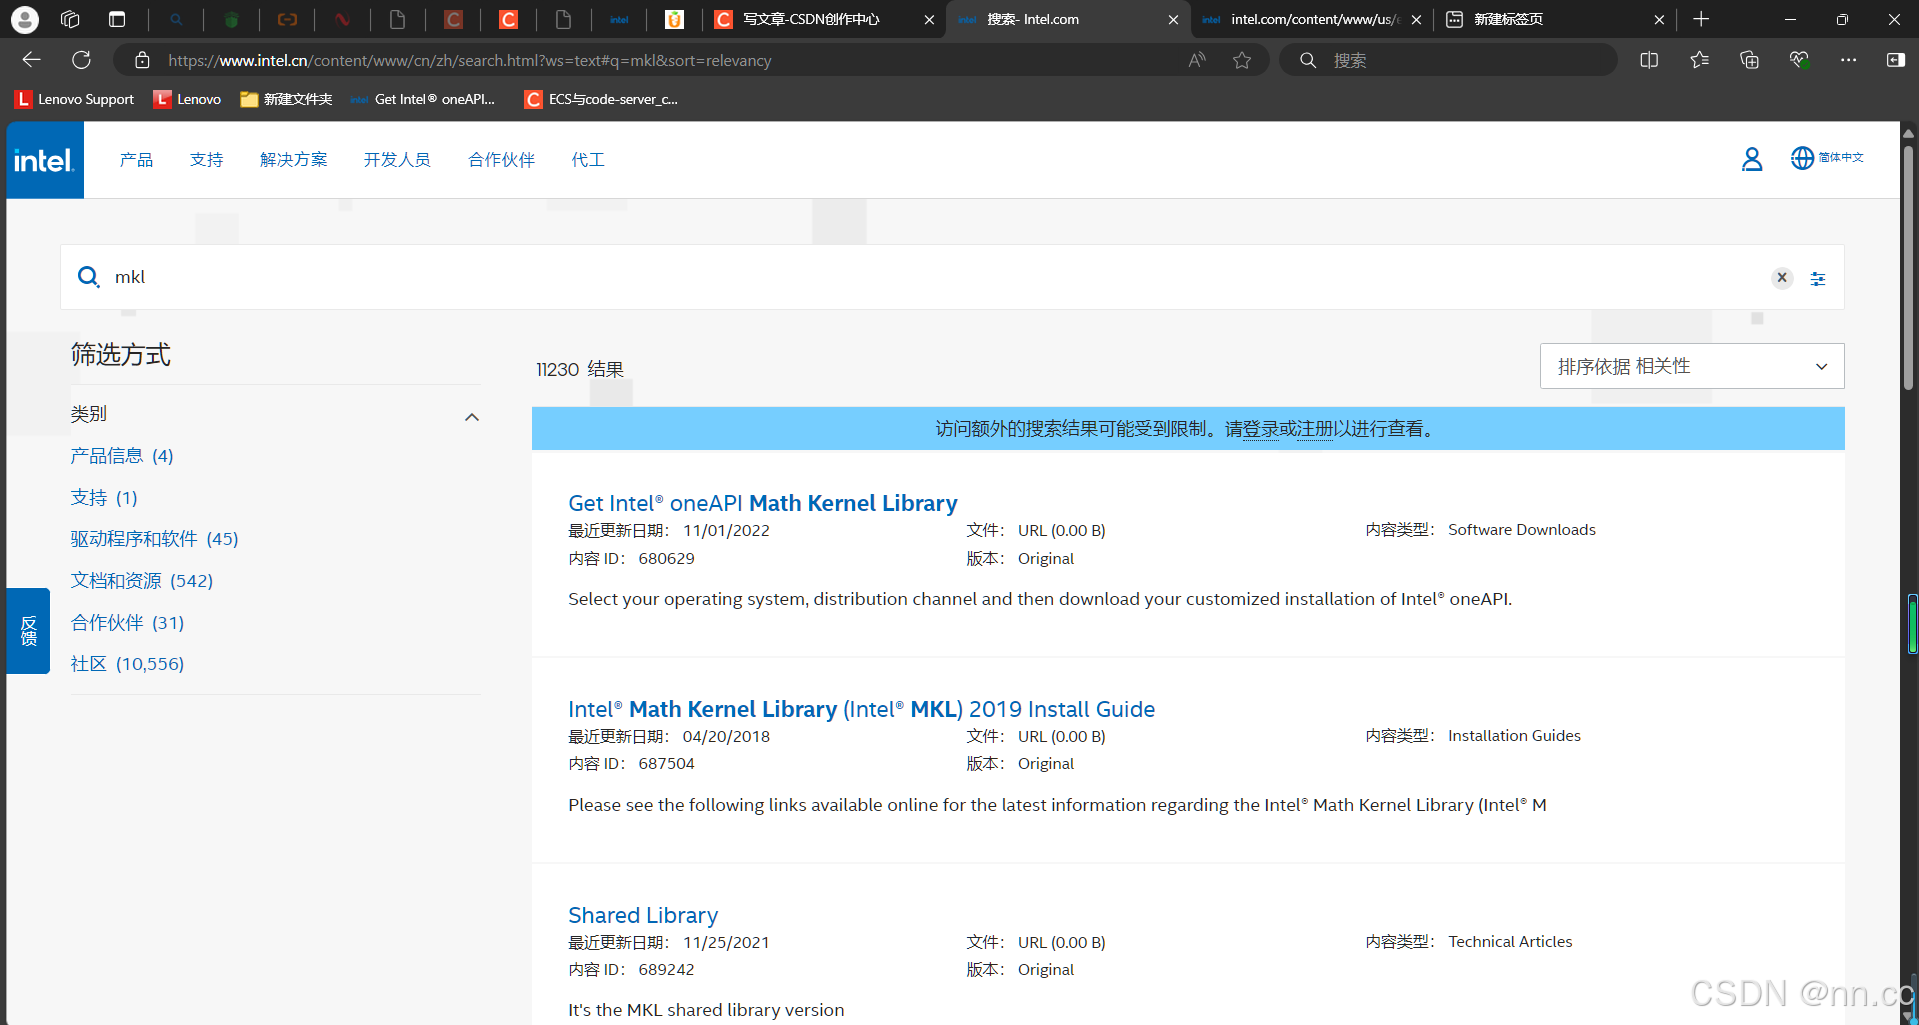Open Get Intel oneAPI bookmark
1919x1025 pixels.
tap(423, 99)
